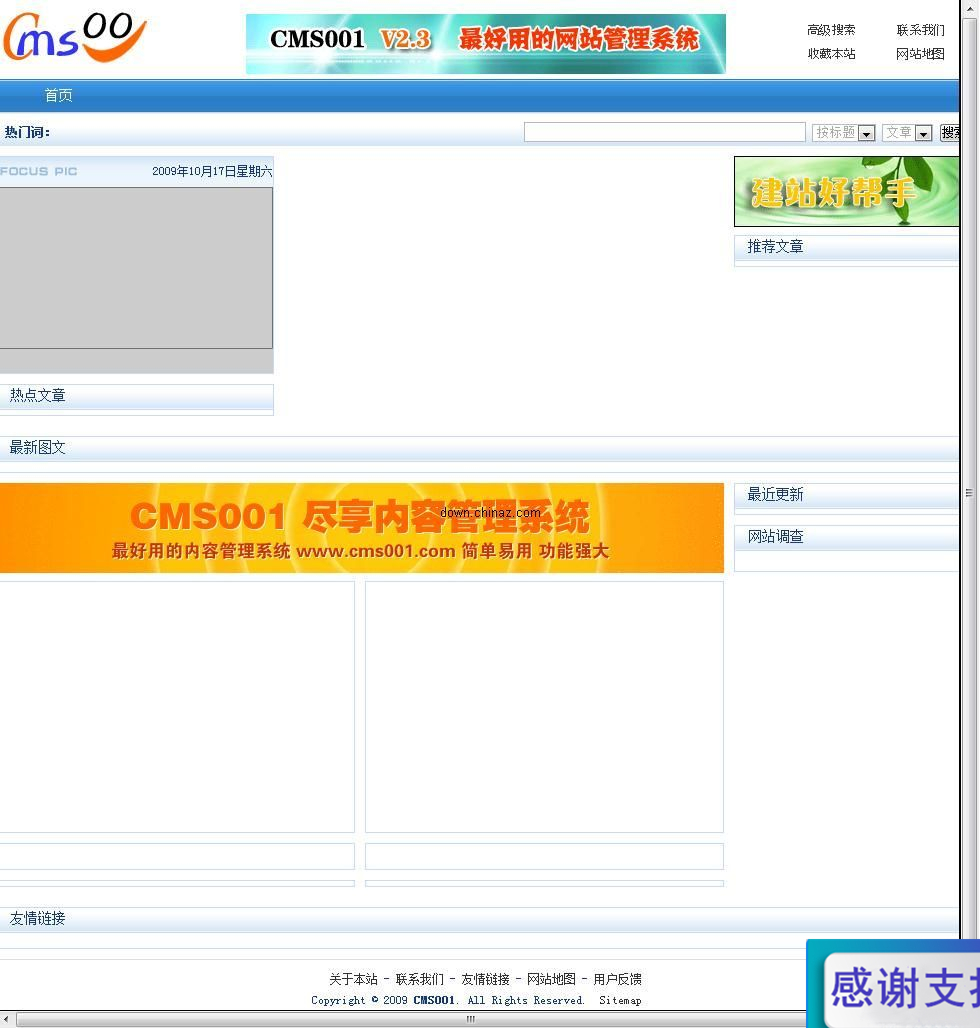This screenshot has height=1028, width=980.
Task: Click the 感谢支持 popup in the corner
Action: point(893,984)
